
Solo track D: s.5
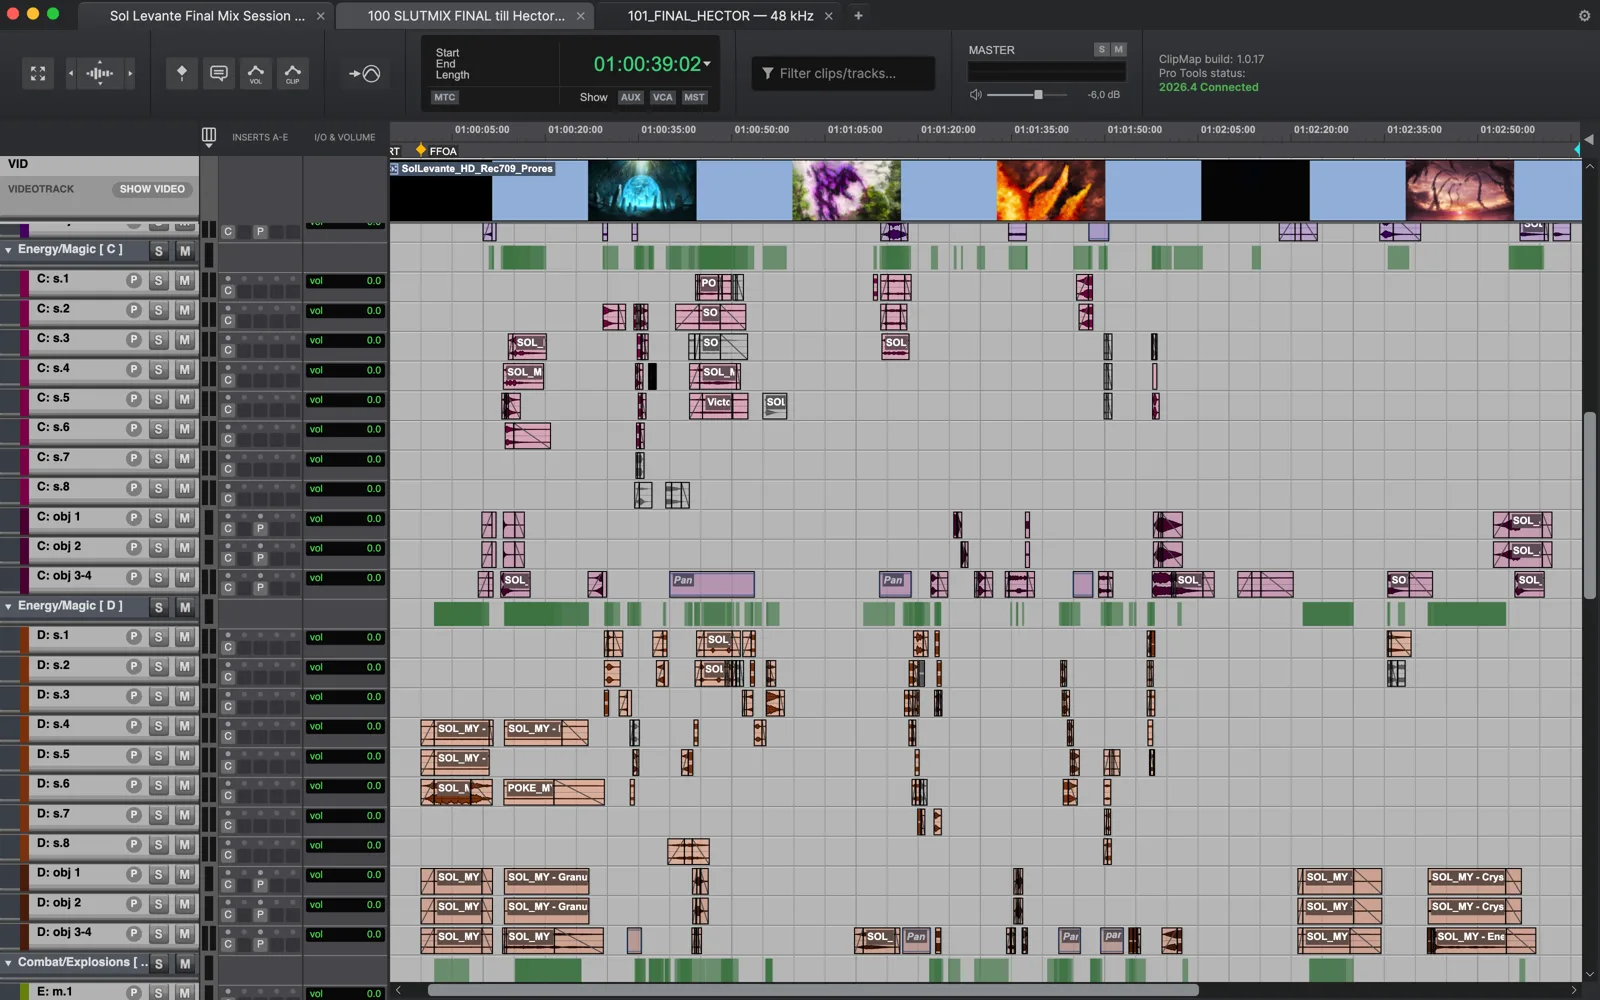pyautogui.click(x=158, y=756)
